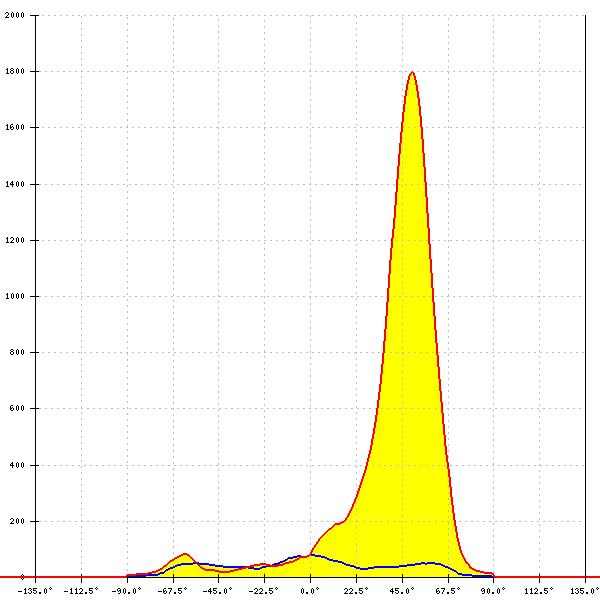The width and height of the screenshot is (600, 600).
Task: Click the x-axis label -112.5°
Action: pos(81,591)
